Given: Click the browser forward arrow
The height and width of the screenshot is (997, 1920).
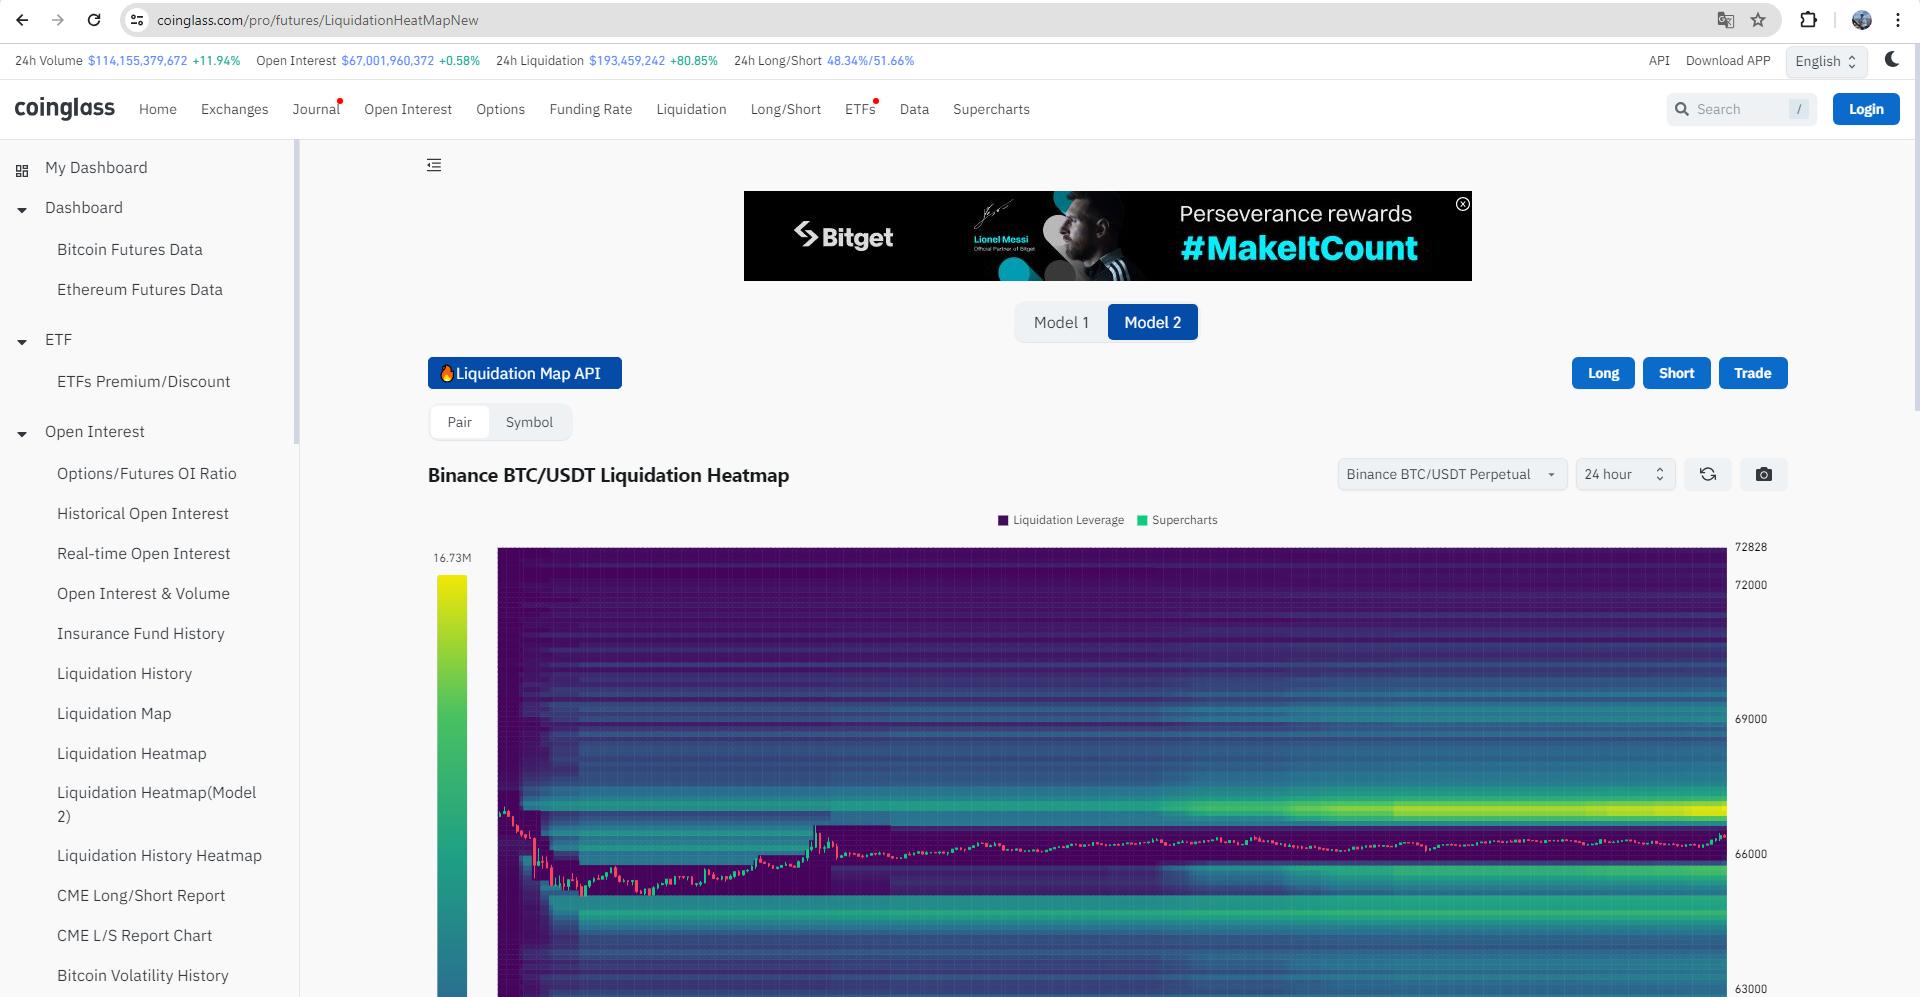Looking at the screenshot, I should (58, 20).
